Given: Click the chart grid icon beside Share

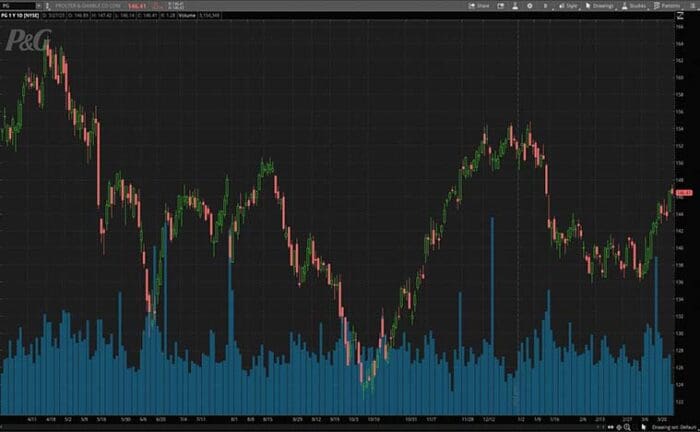Looking at the screenshot, I should [x=500, y=6].
